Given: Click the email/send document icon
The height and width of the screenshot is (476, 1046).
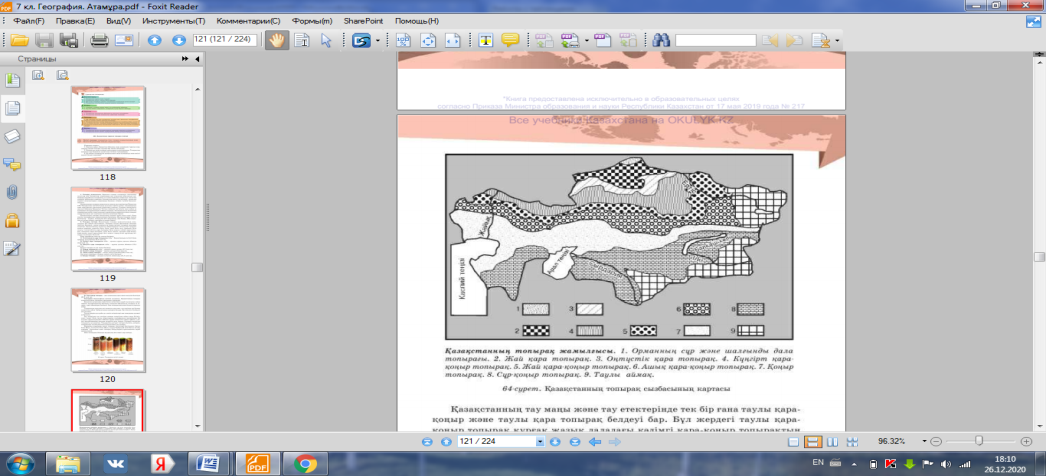Looking at the screenshot, I should point(124,40).
